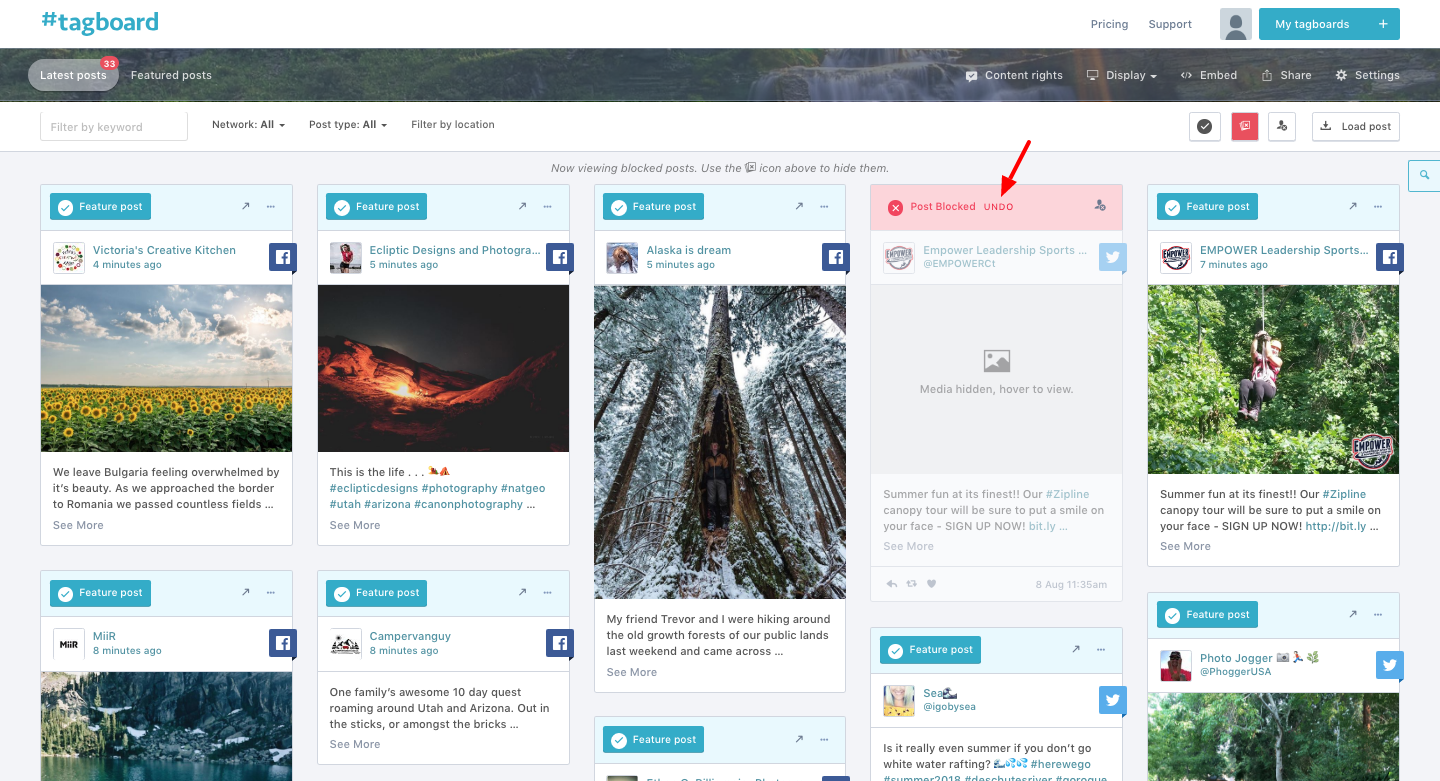1440x781 pixels.
Task: Click the user profile avatar
Action: 1236,24
